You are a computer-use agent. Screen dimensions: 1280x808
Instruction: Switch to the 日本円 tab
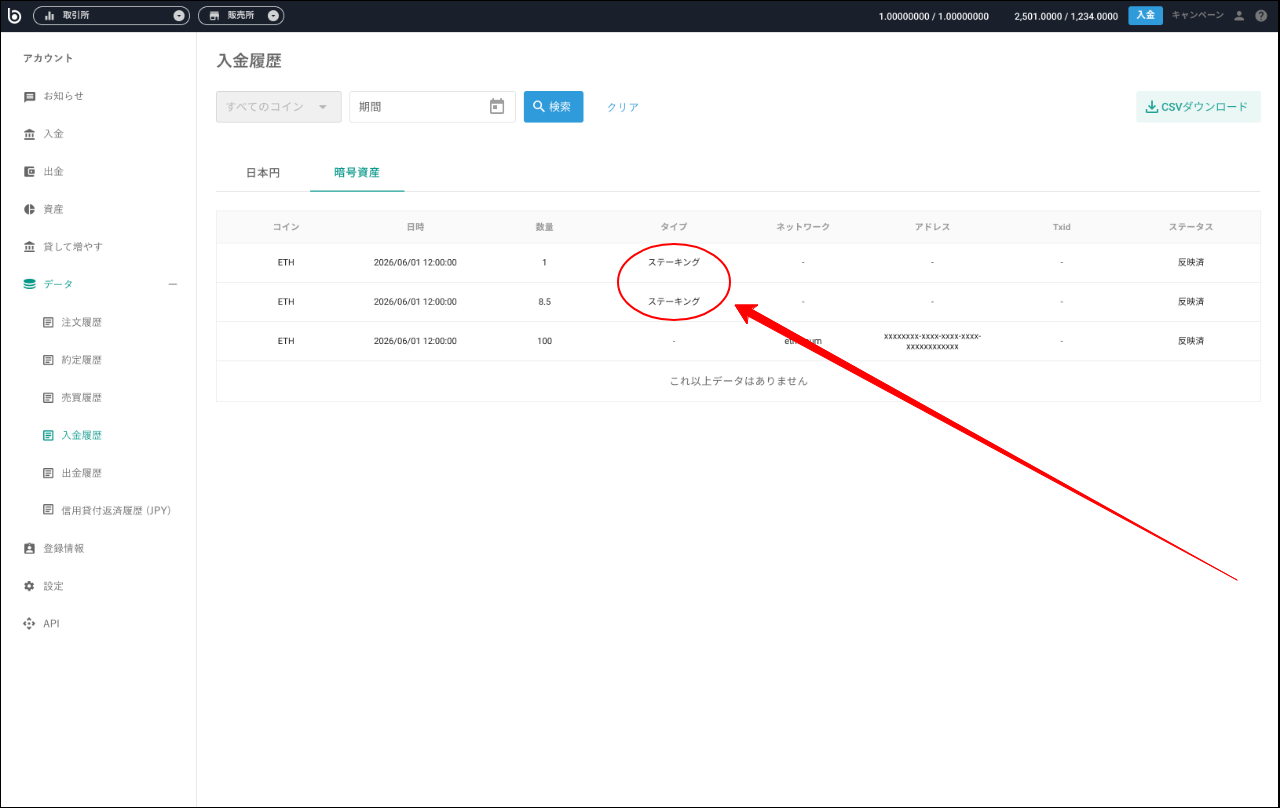(263, 173)
